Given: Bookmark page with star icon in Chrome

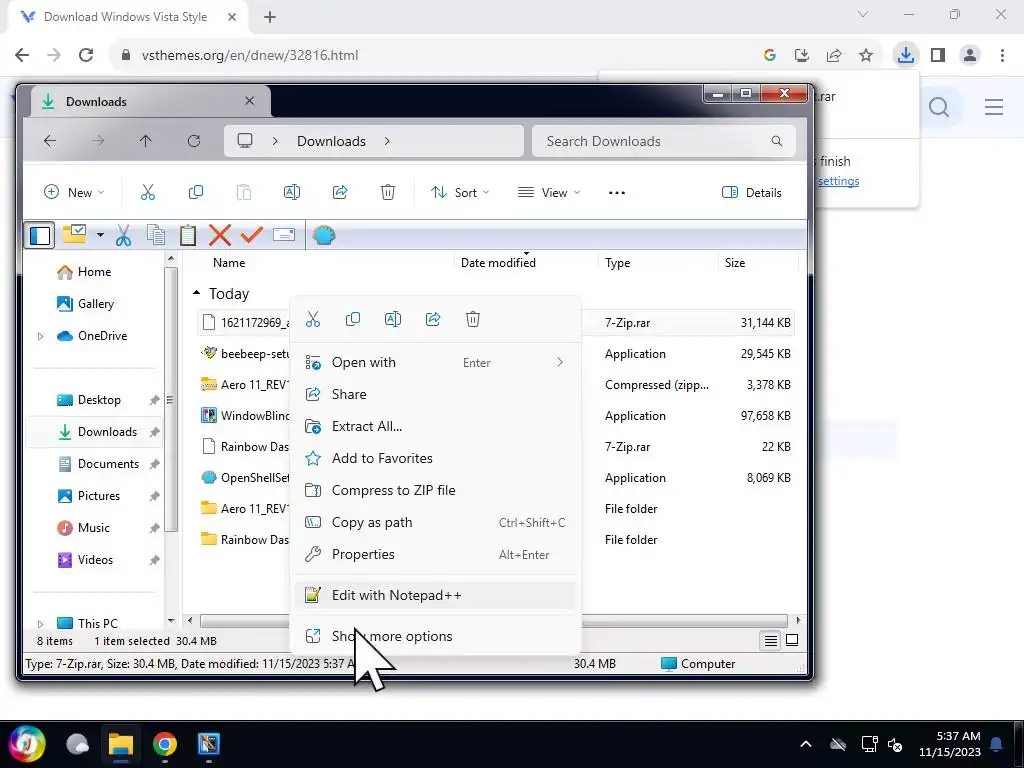Looking at the screenshot, I should 866,56.
